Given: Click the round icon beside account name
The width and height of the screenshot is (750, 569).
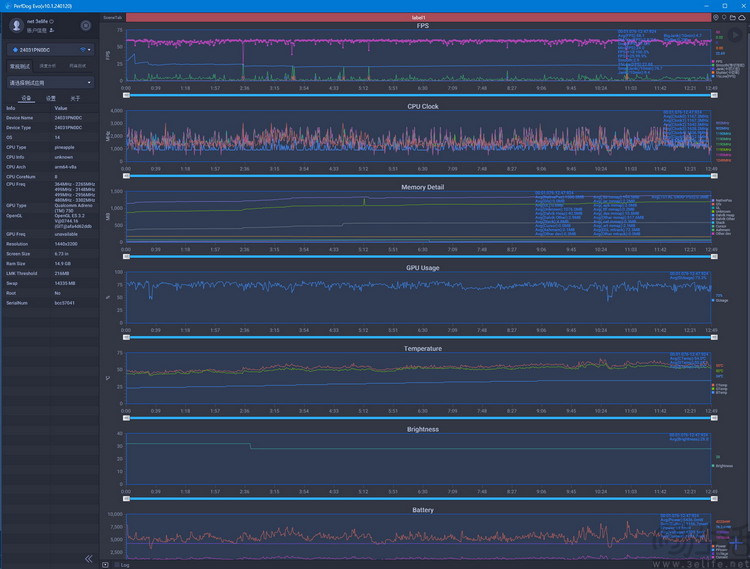Looking at the screenshot, I should [x=85, y=25].
